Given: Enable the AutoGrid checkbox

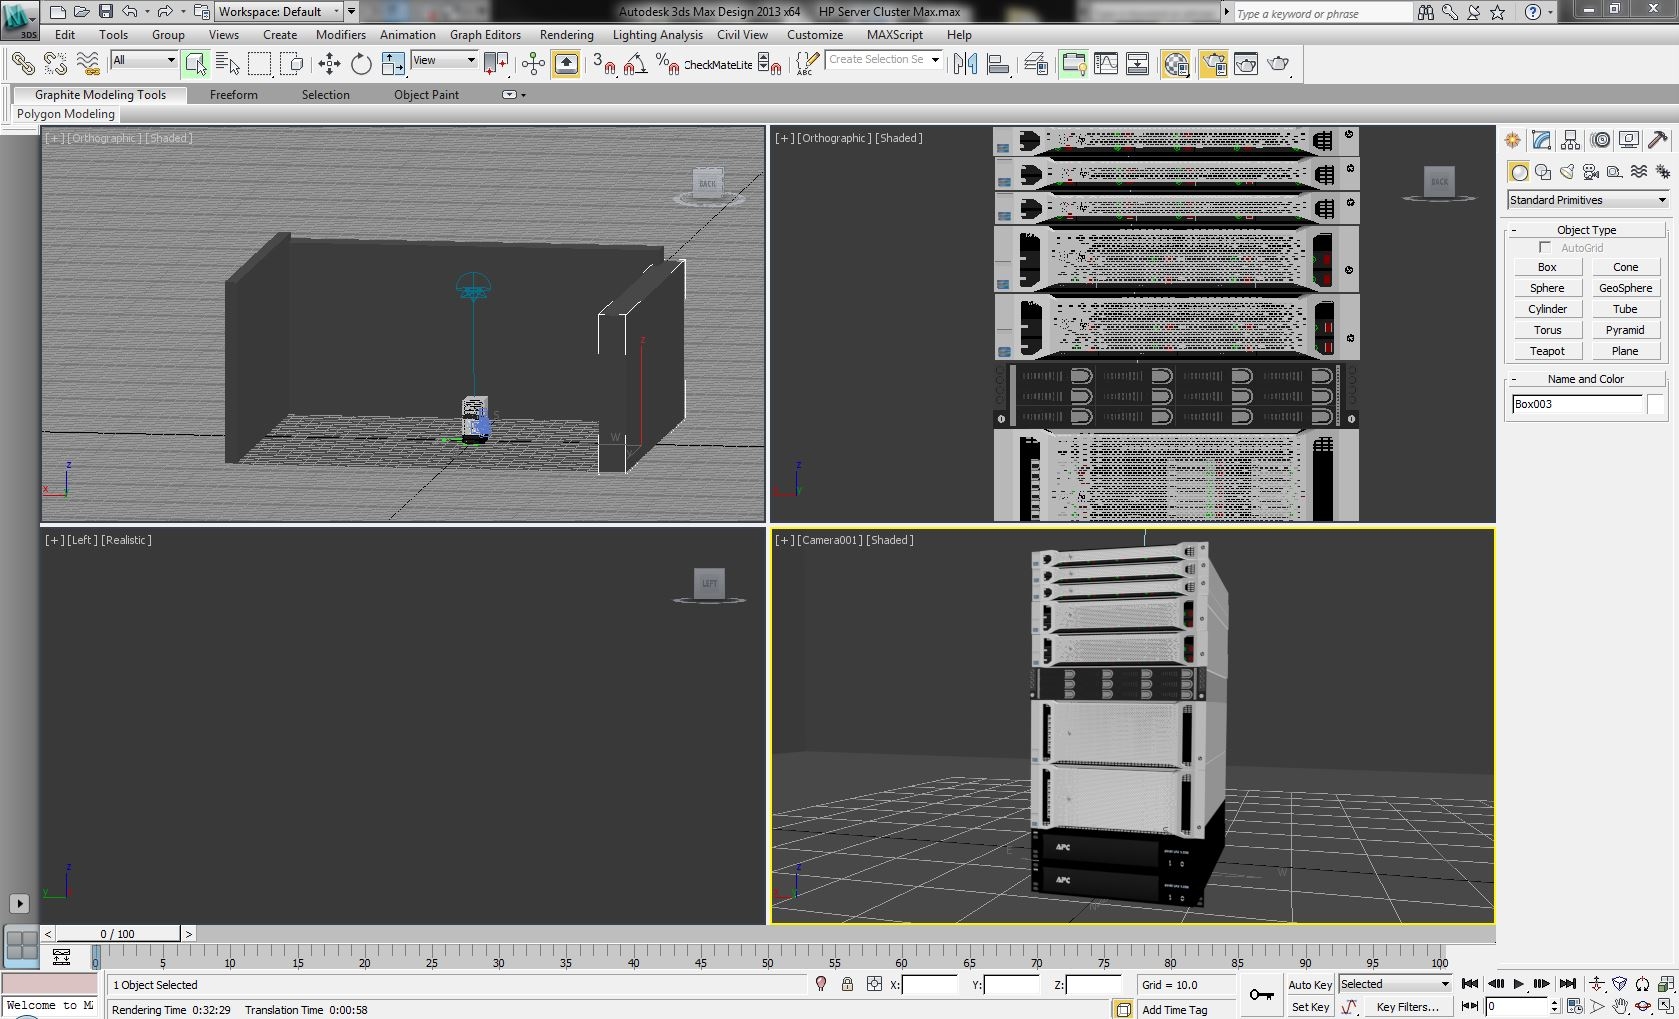Looking at the screenshot, I should tap(1544, 248).
